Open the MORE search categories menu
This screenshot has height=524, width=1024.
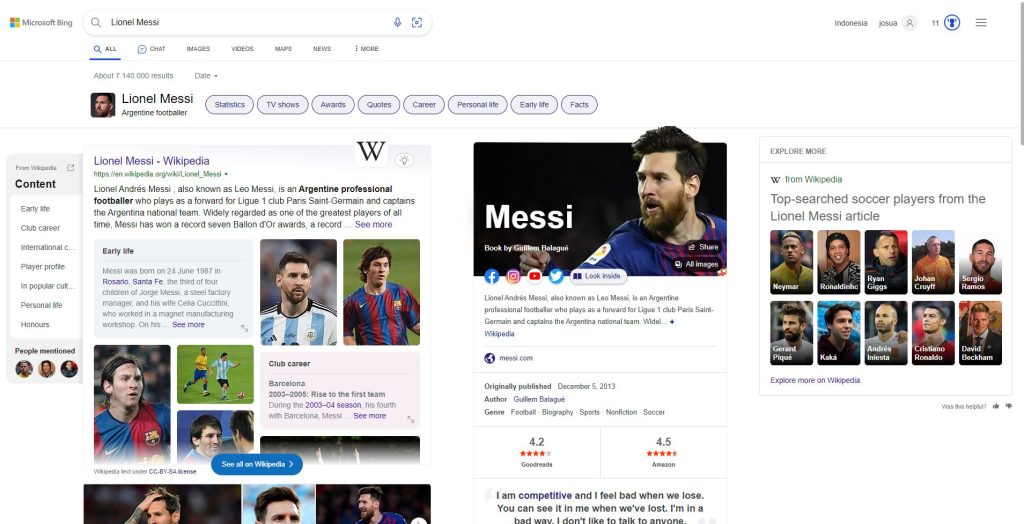366,49
